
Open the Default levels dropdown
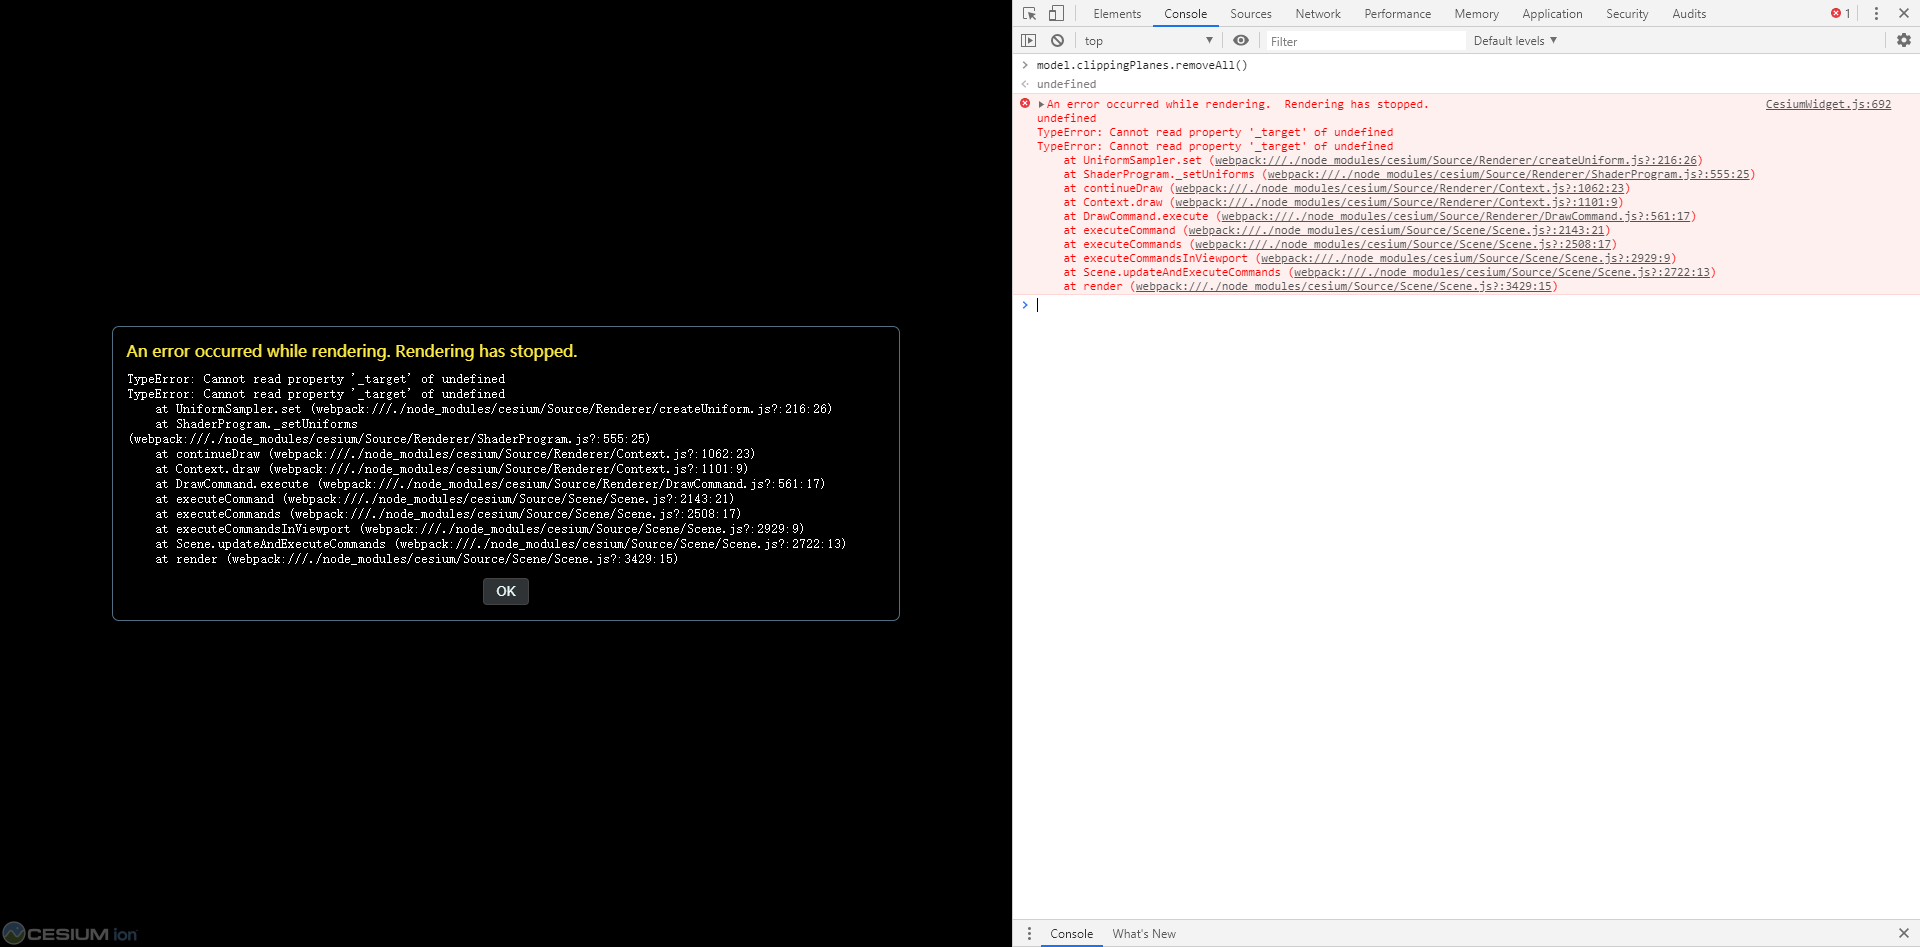click(1515, 41)
